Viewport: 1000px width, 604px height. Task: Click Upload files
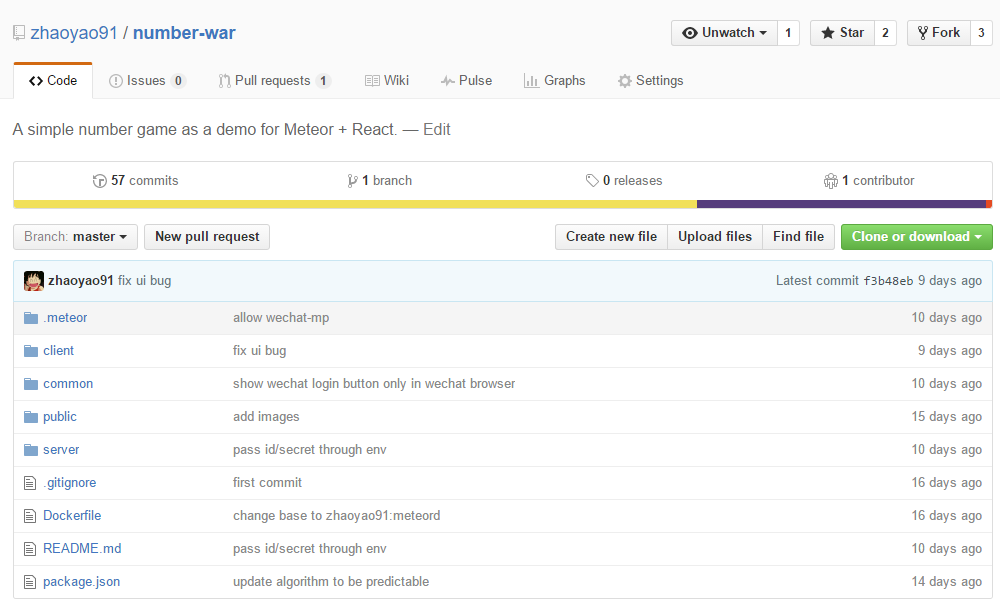point(715,237)
